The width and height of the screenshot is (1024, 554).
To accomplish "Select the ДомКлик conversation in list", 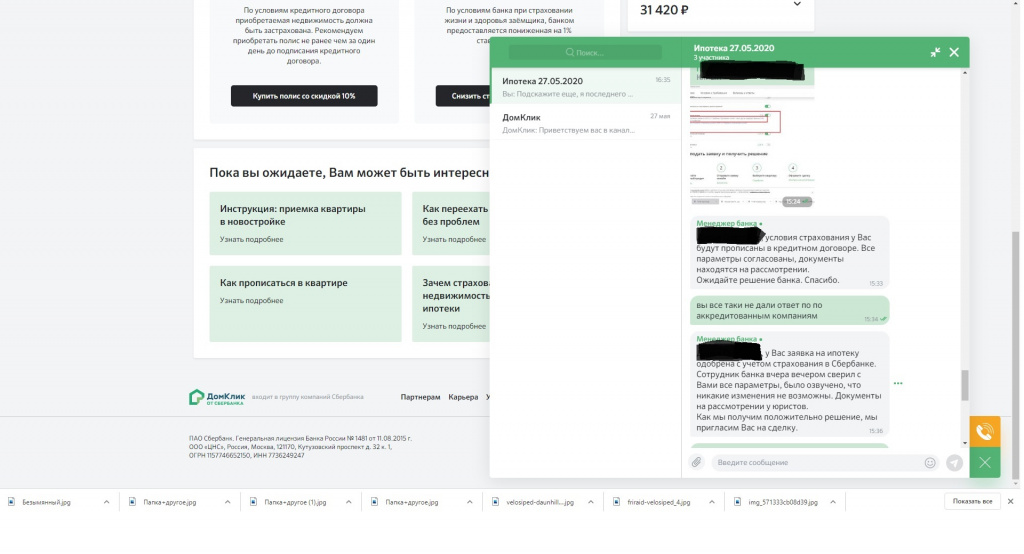I will tap(586, 123).
